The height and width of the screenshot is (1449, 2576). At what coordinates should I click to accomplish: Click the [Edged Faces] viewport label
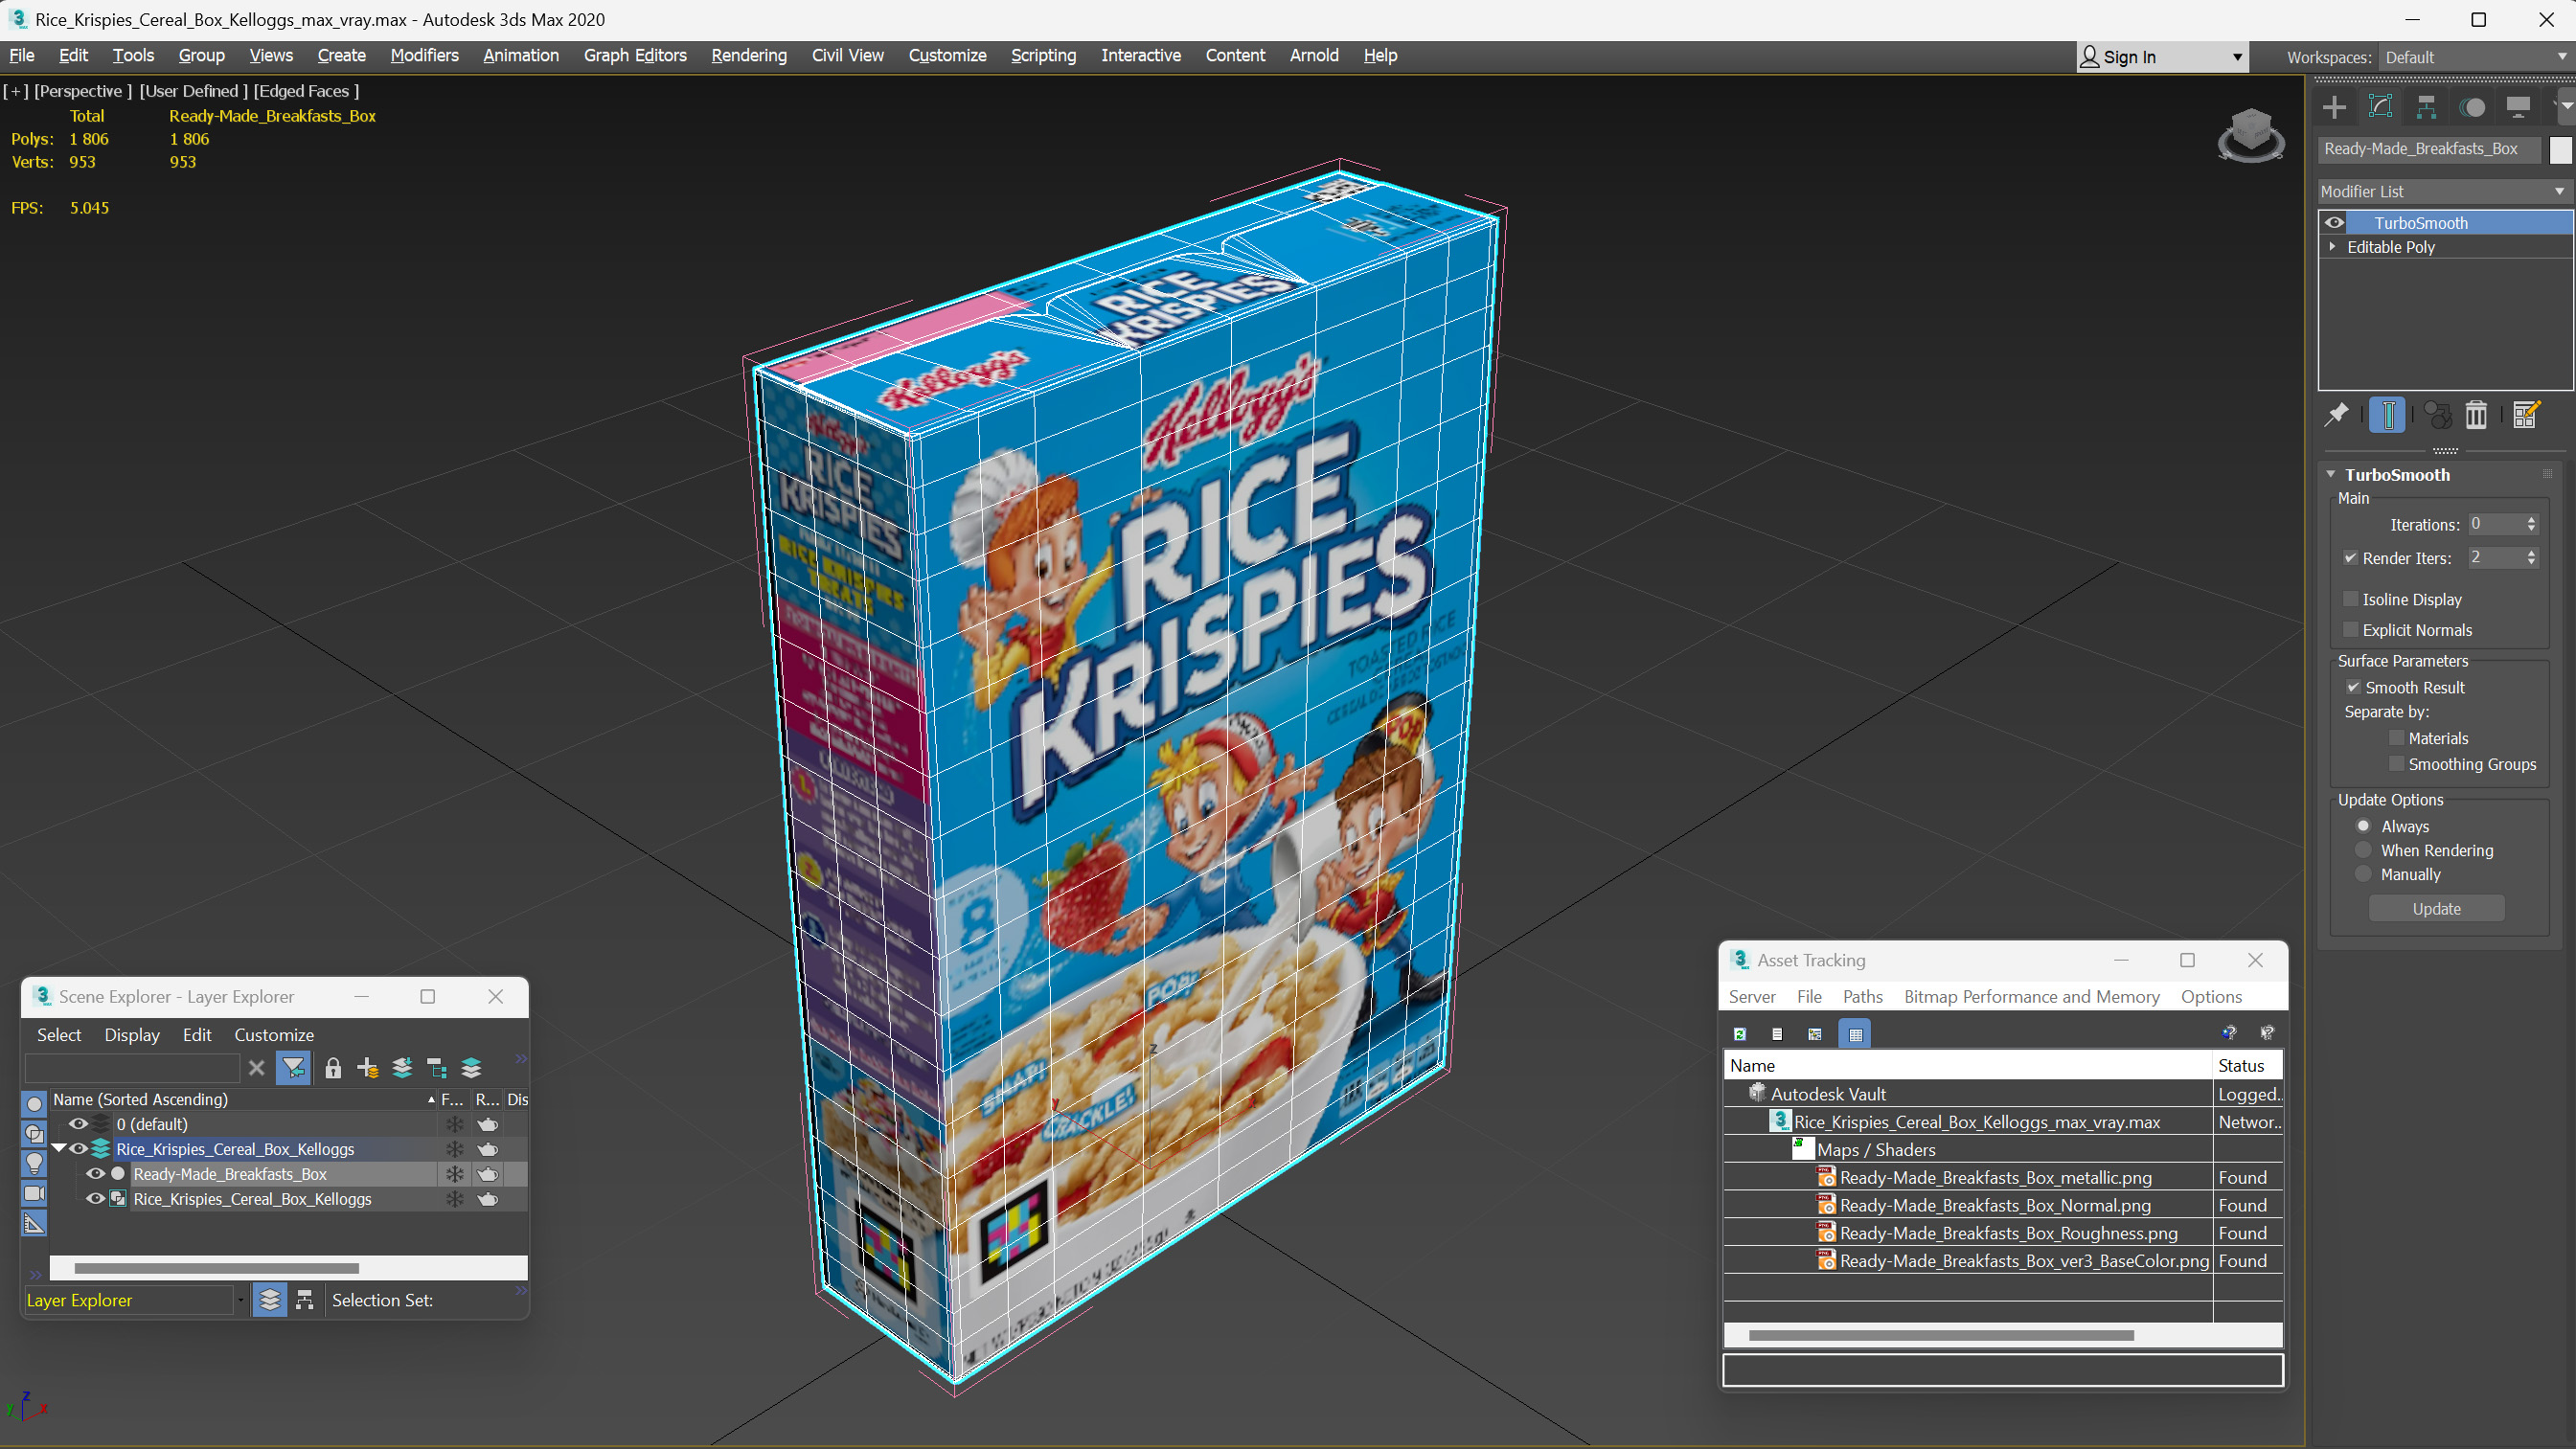tap(306, 91)
